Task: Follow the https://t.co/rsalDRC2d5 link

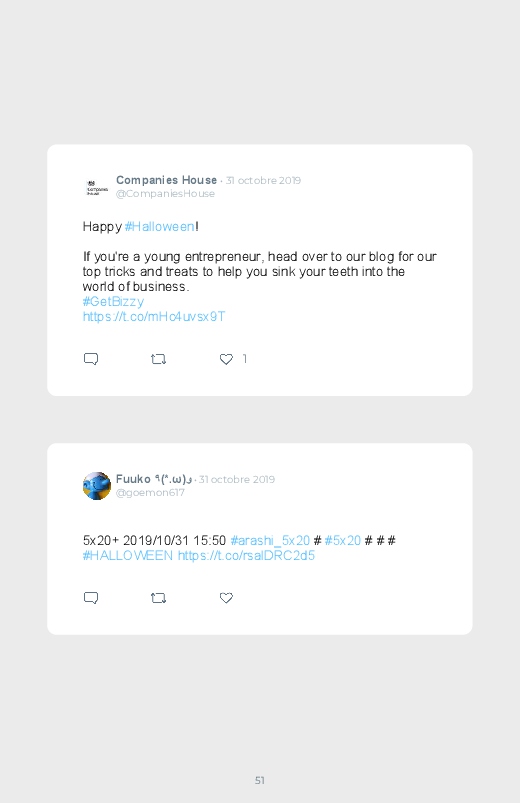Action: click(x=246, y=556)
